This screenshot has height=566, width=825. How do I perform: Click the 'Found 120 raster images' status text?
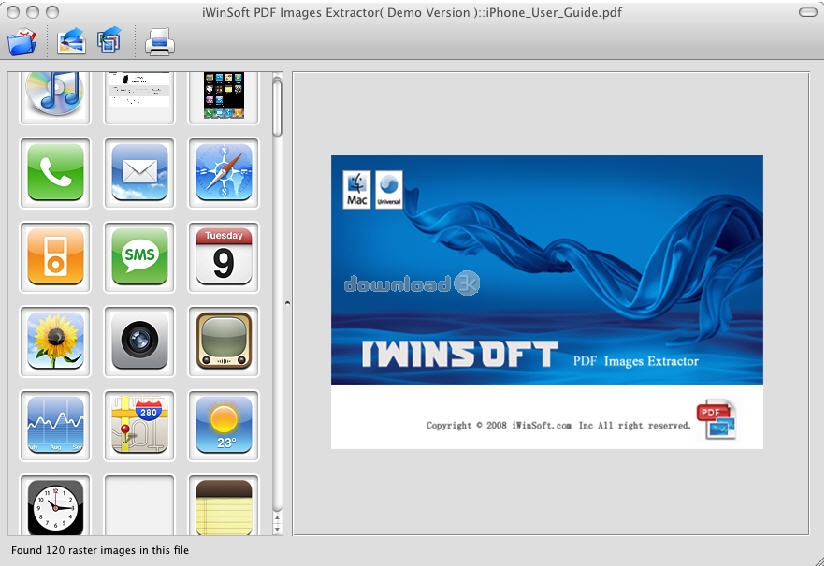[x=99, y=550]
